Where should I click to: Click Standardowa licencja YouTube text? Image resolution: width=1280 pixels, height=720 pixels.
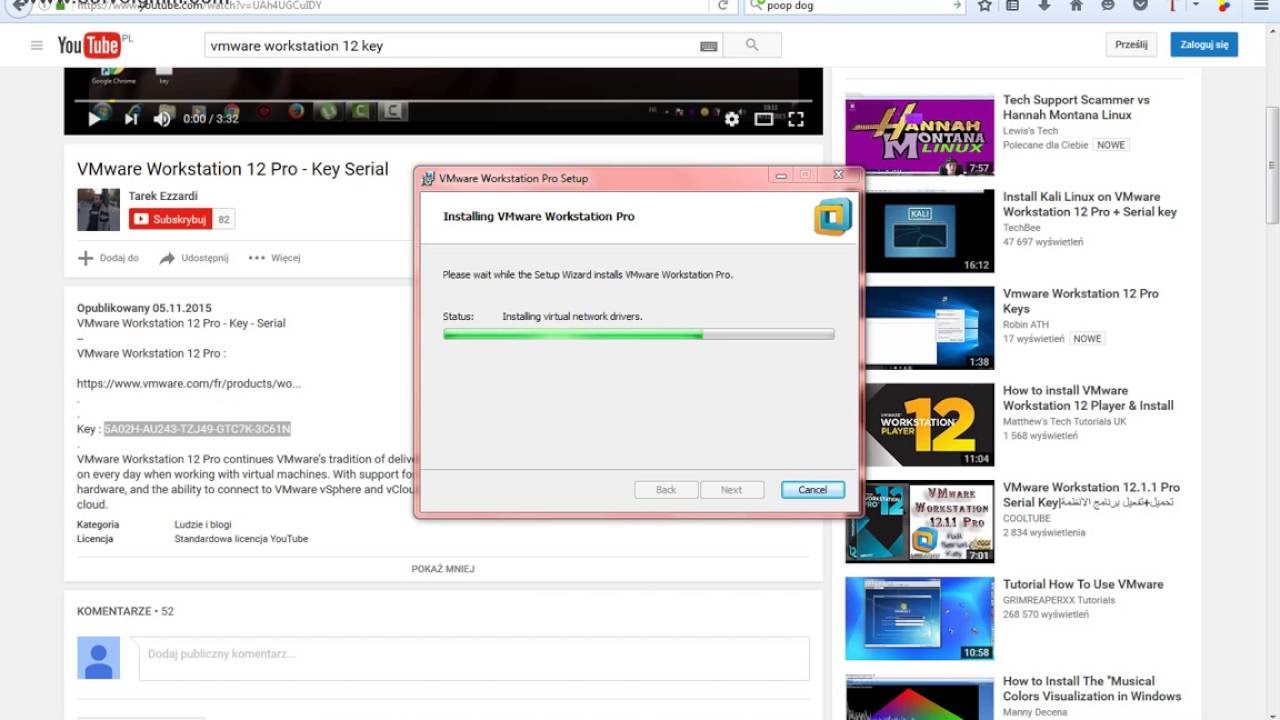pyautogui.click(x=241, y=539)
